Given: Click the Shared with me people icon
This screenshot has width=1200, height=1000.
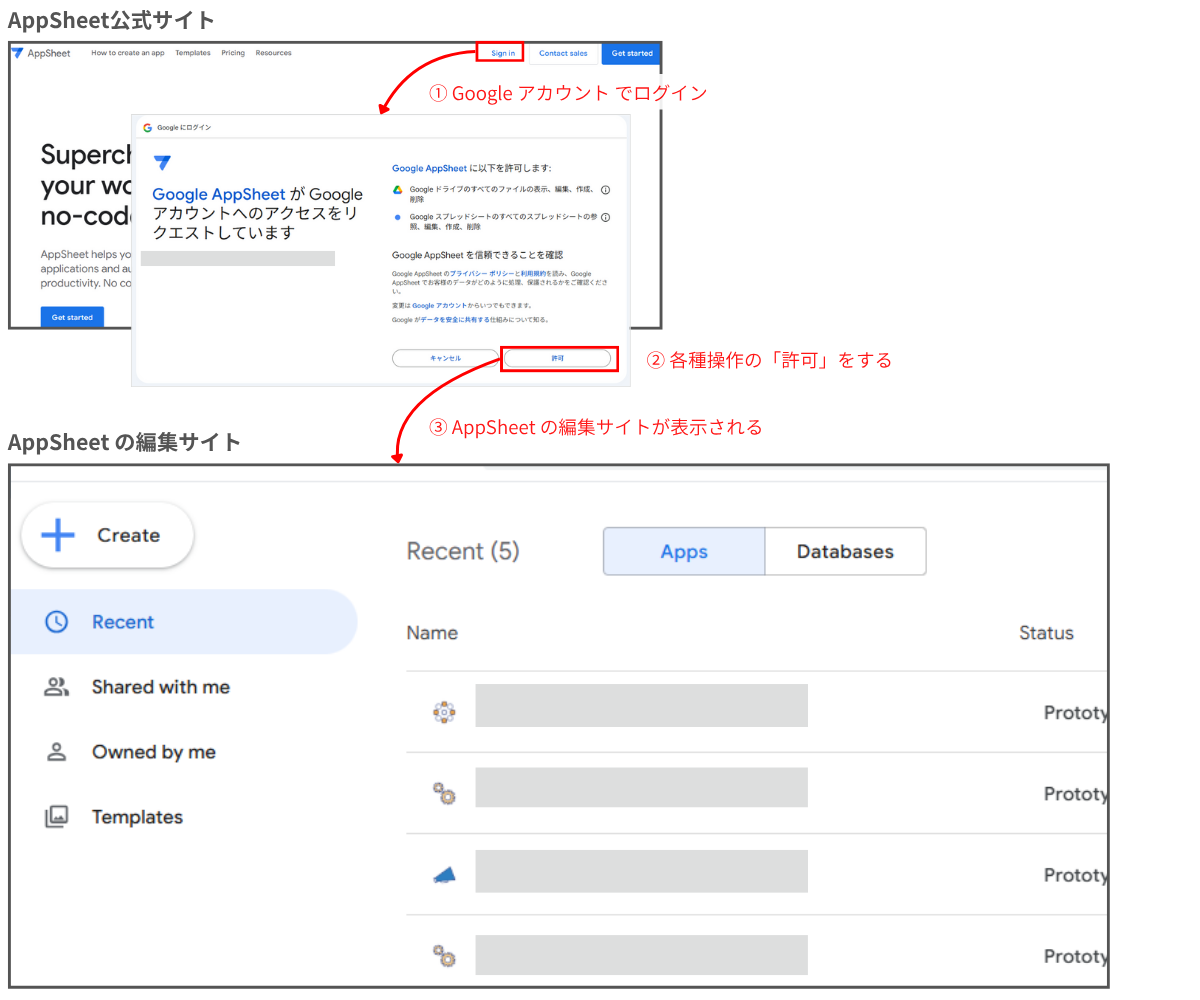Looking at the screenshot, I should (55, 686).
